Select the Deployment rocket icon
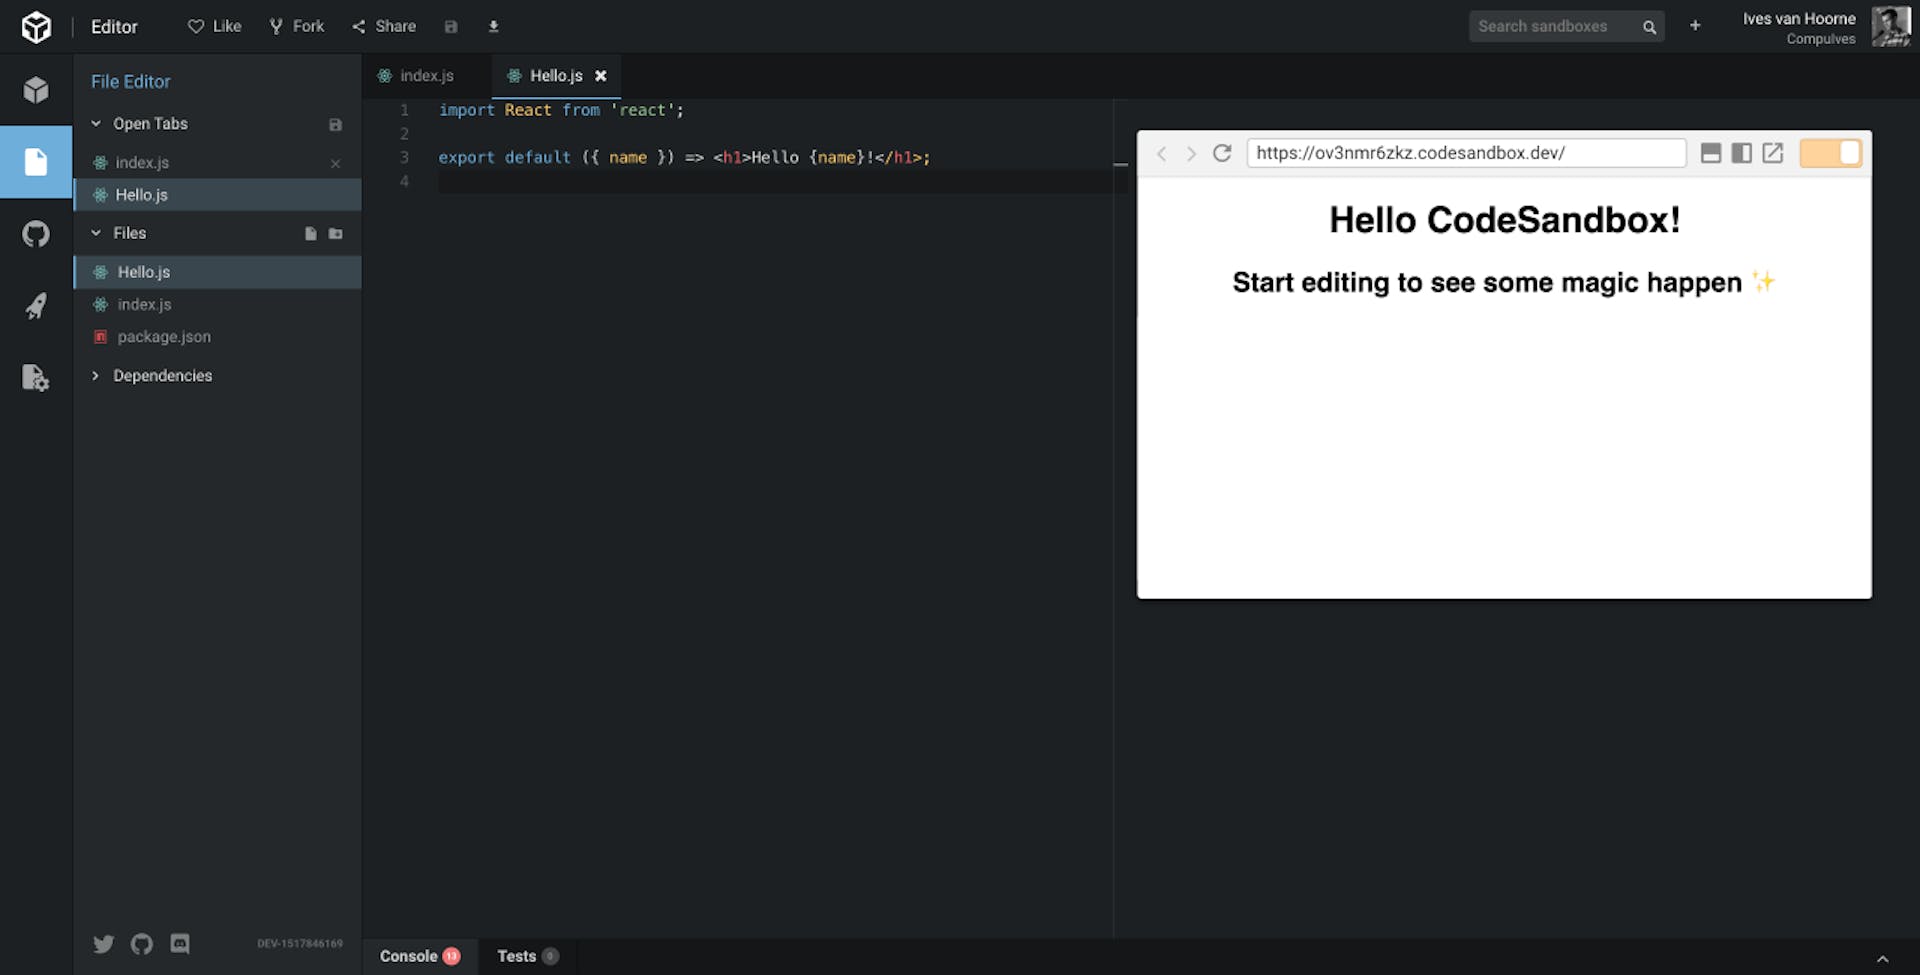Image resolution: width=1920 pixels, height=975 pixels. tap(36, 305)
